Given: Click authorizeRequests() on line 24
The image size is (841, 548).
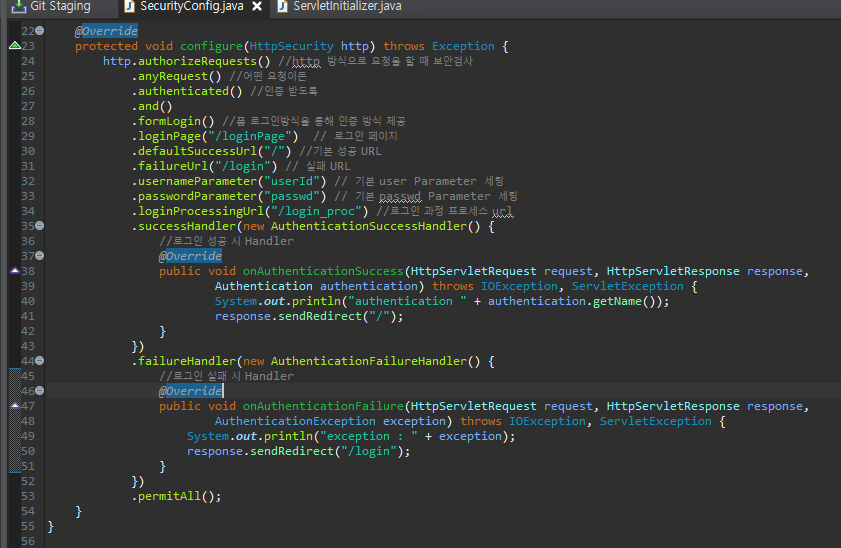Looking at the screenshot, I should [204, 62].
